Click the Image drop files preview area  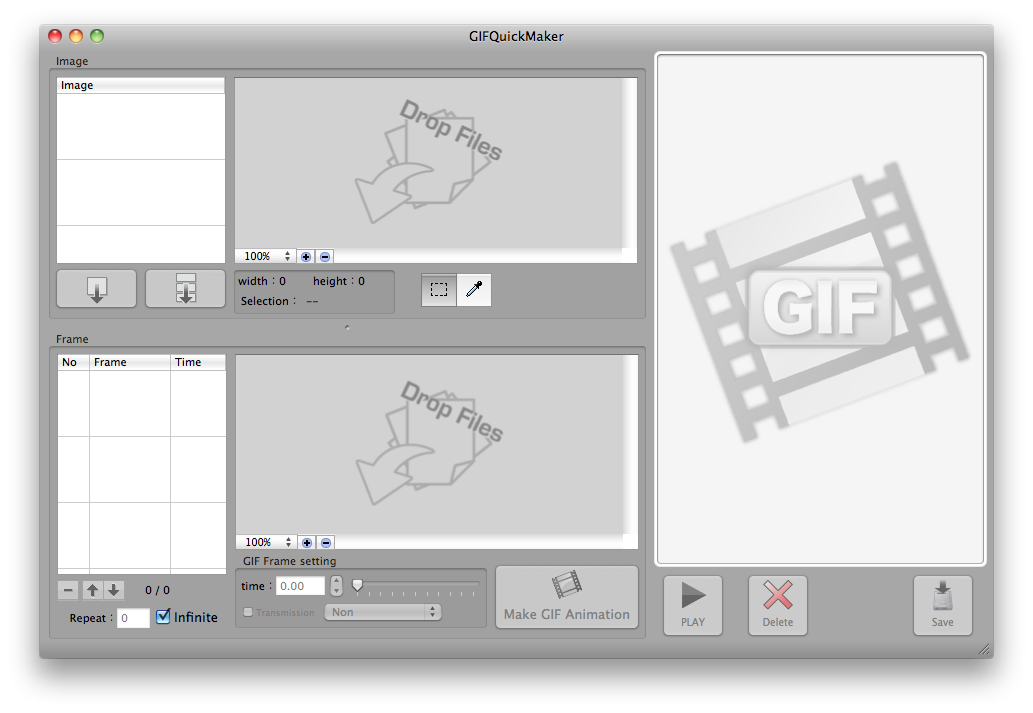(x=429, y=163)
